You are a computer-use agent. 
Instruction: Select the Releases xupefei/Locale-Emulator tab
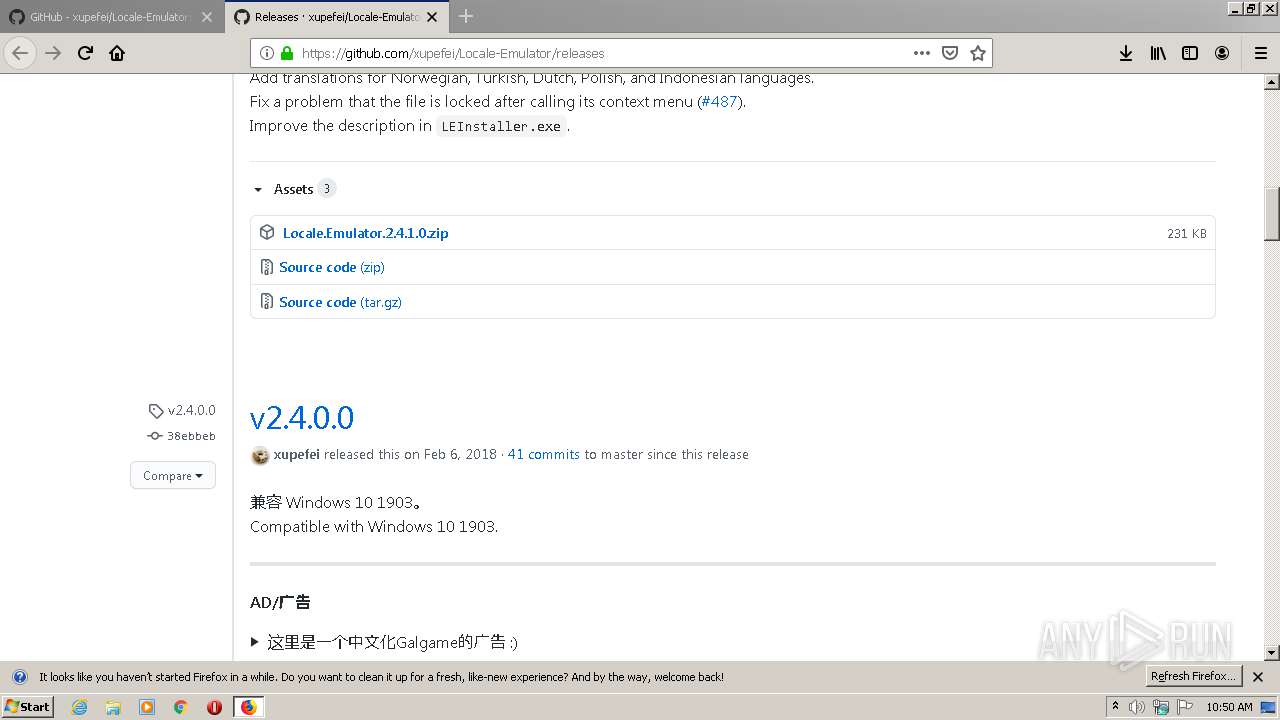click(x=337, y=17)
